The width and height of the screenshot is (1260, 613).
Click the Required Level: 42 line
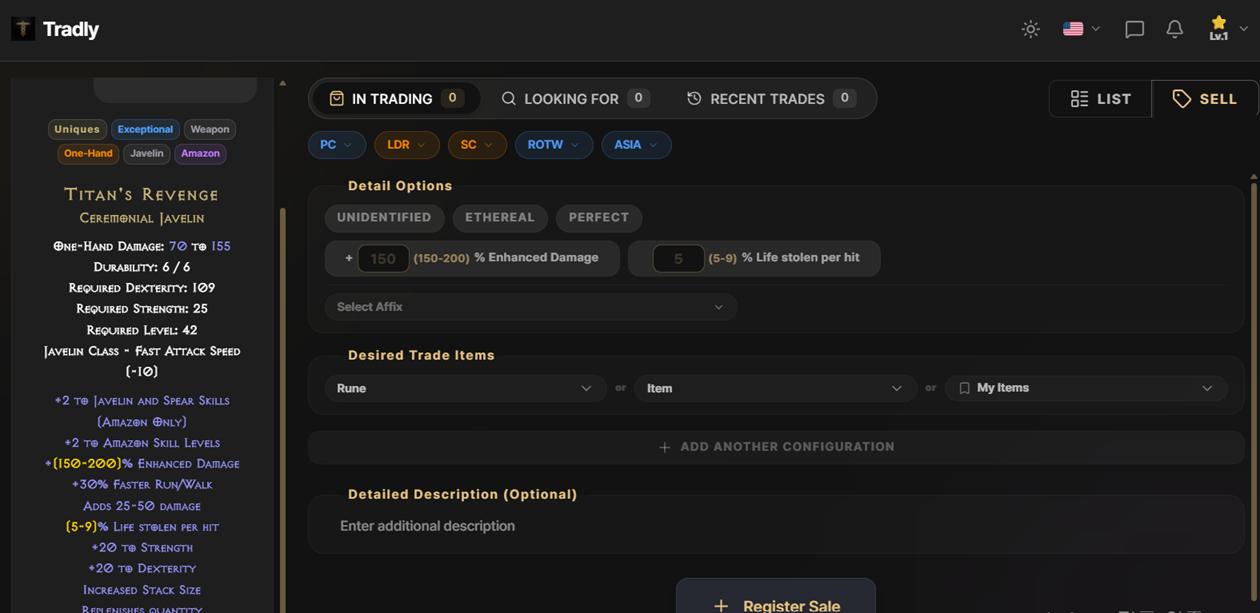pos(142,330)
